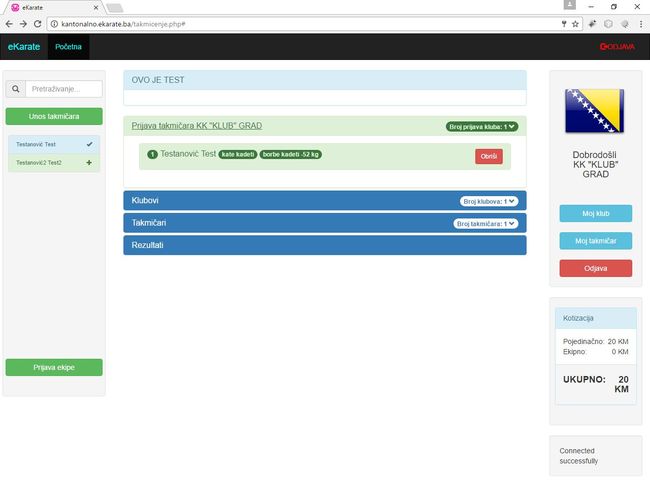
Task: Expand the Broj takmičara badge
Action: point(485,224)
